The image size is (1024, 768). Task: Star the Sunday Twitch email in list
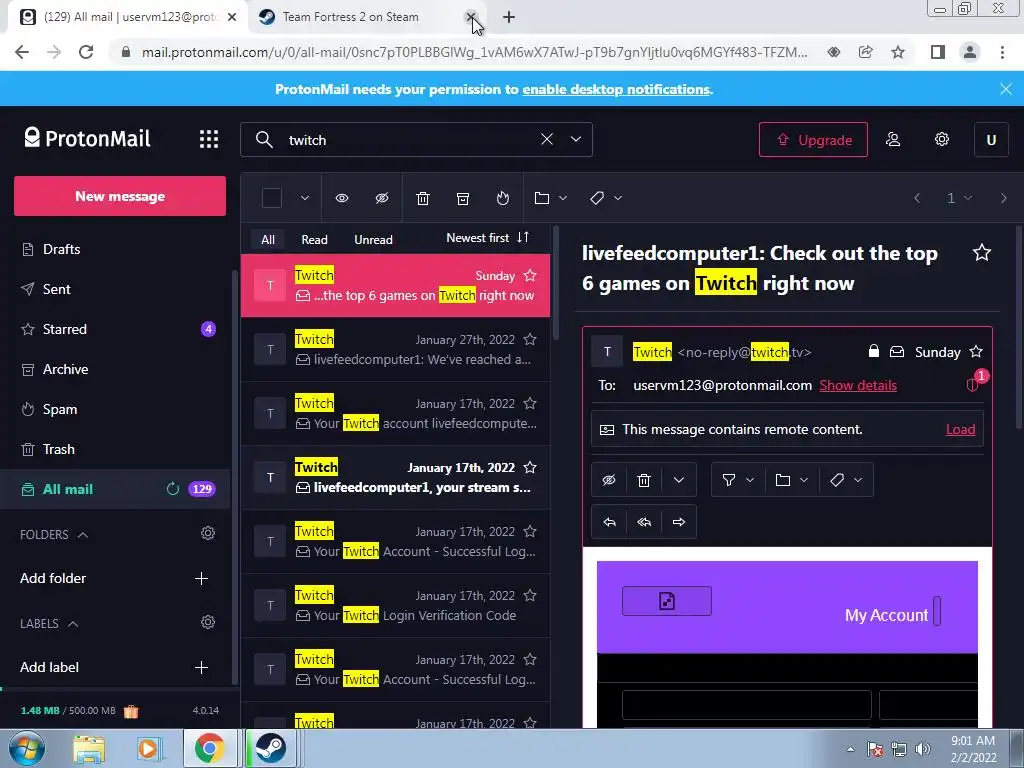(x=530, y=276)
